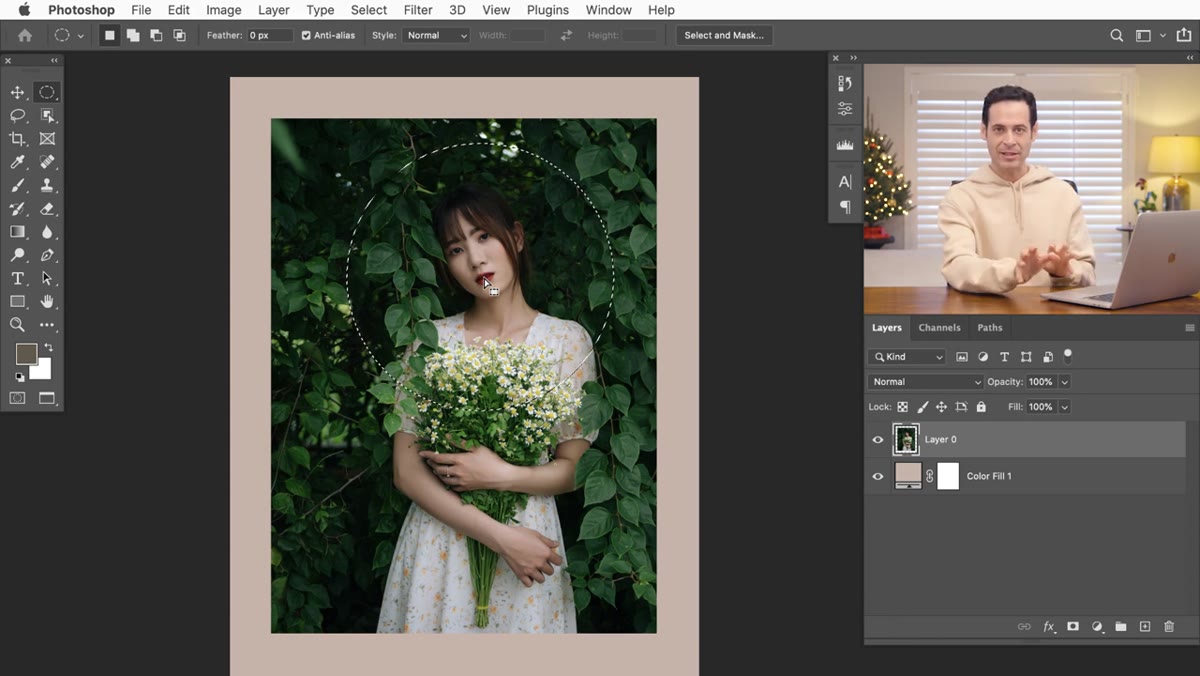The width and height of the screenshot is (1200, 676).
Task: Open the Kind filter dropdown
Action: tap(907, 357)
